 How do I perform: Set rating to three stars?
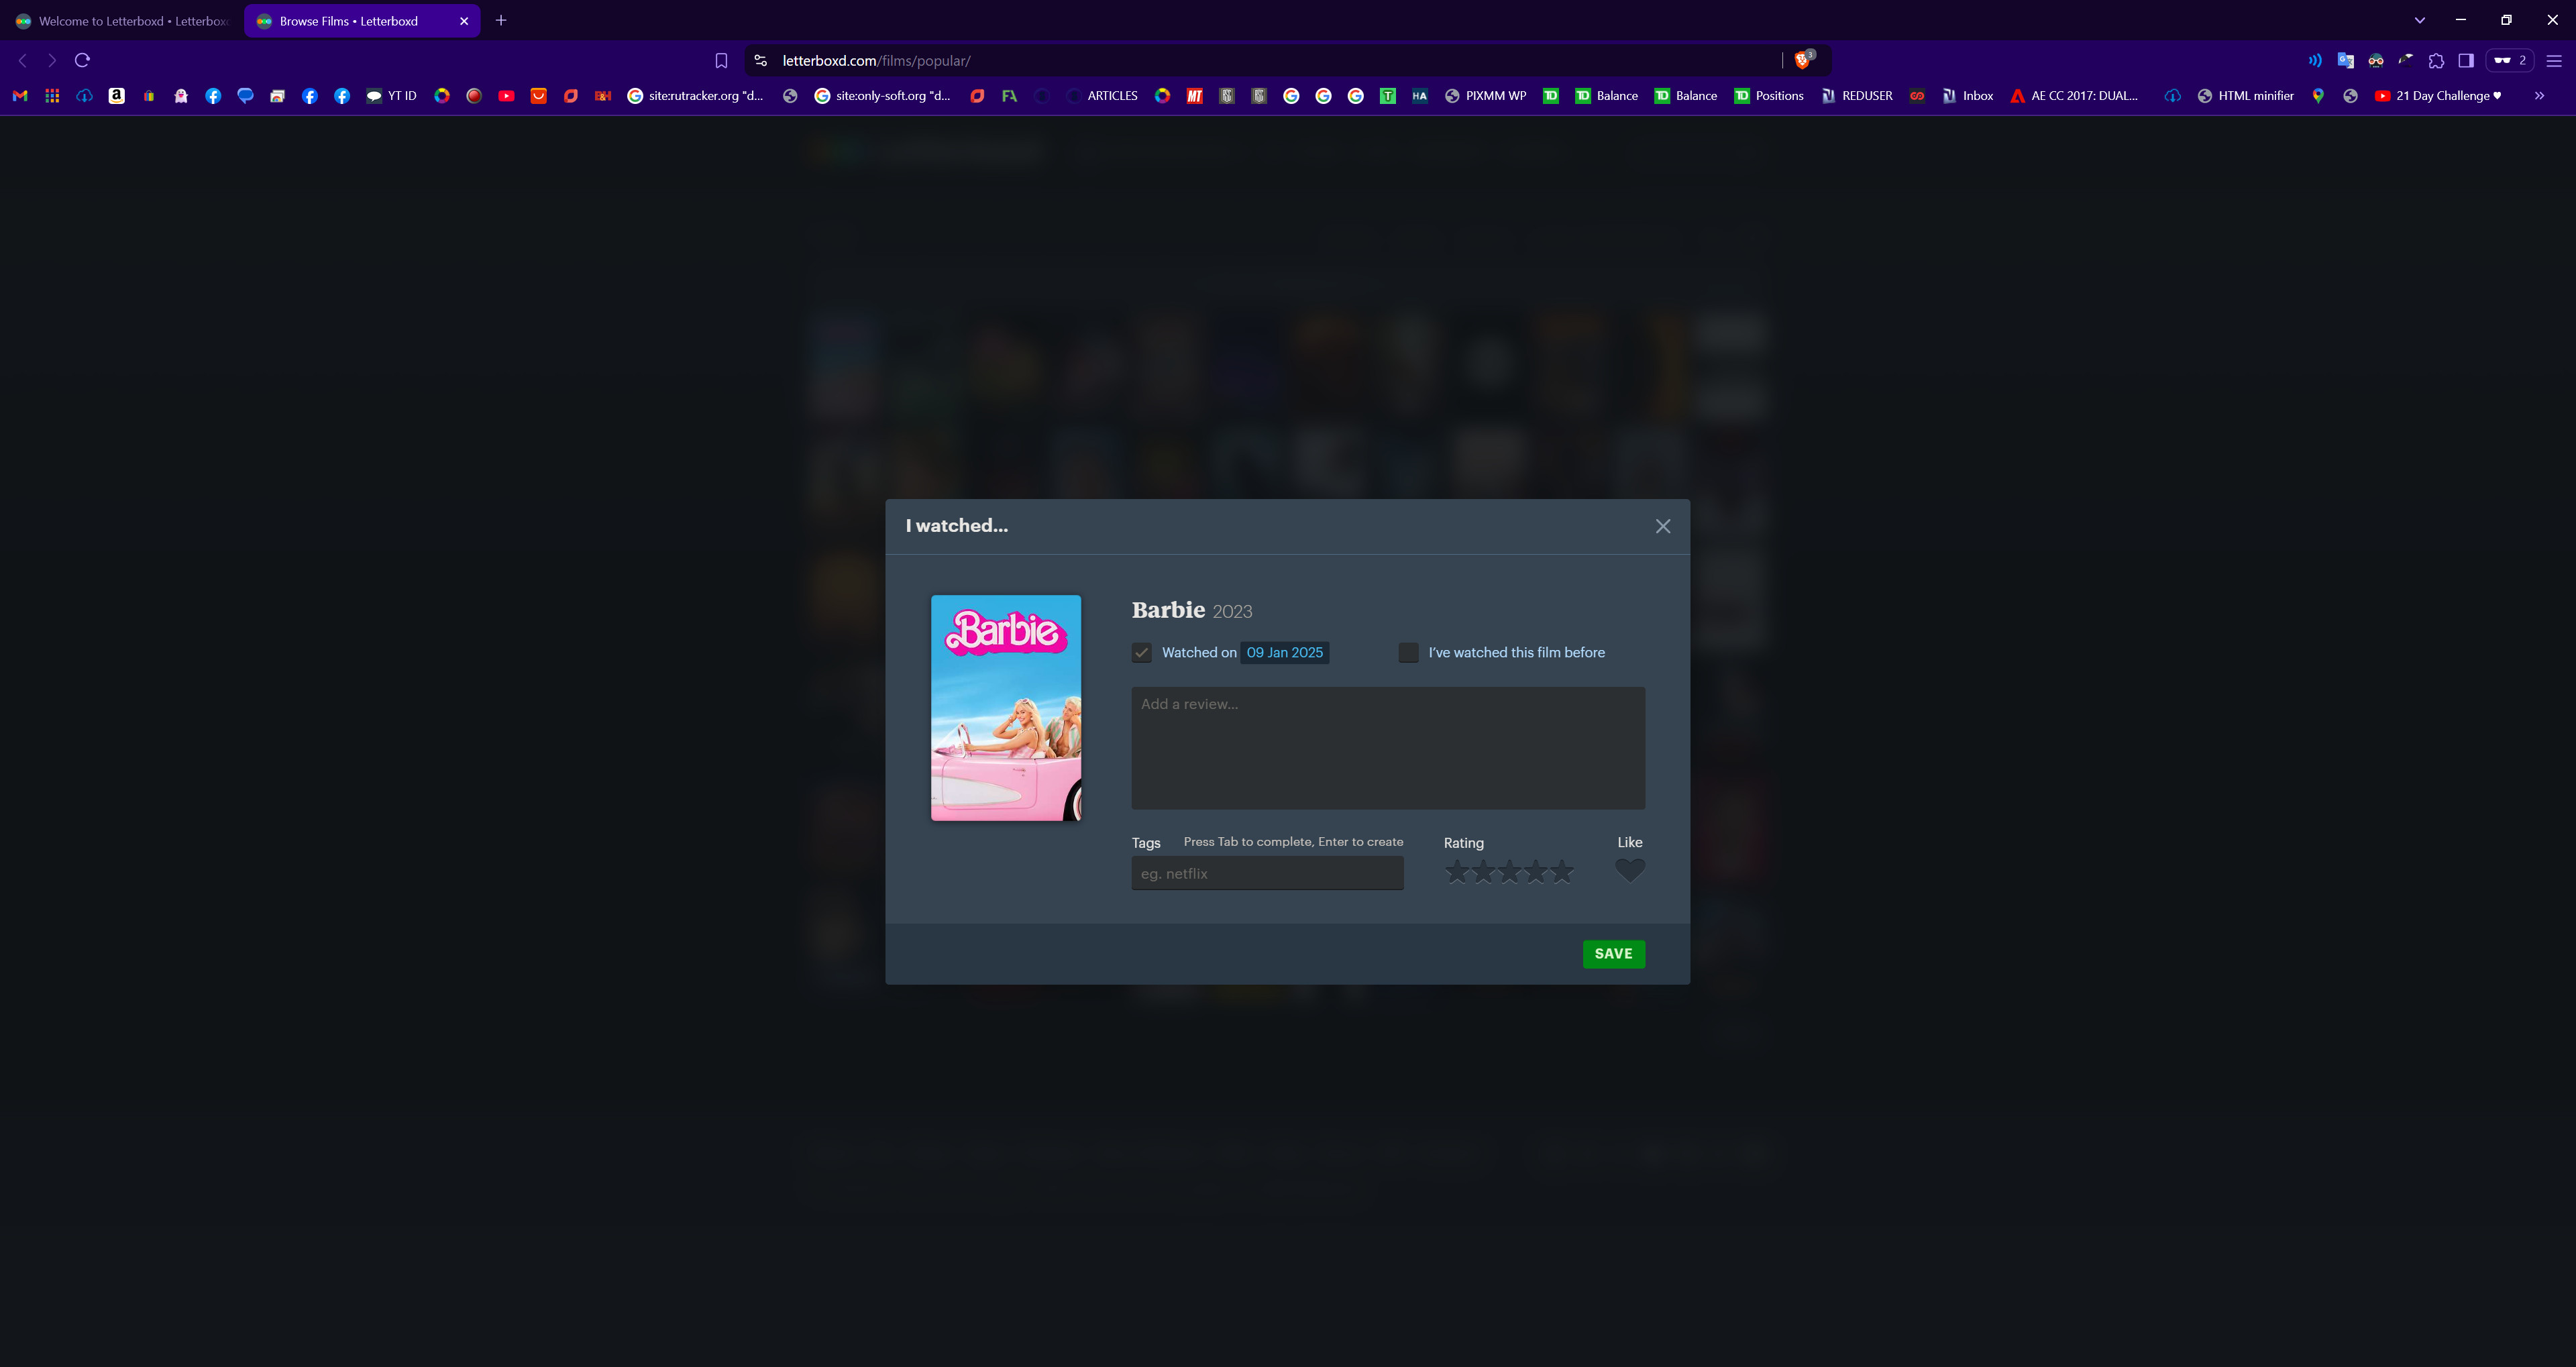(1509, 872)
